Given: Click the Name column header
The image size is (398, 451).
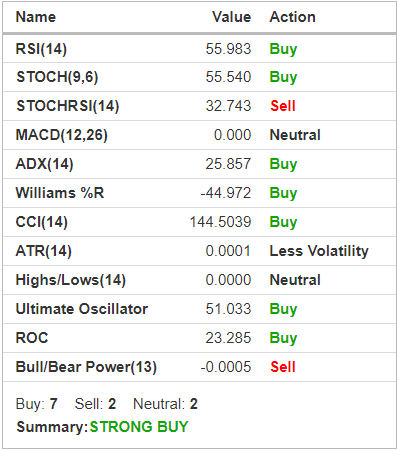Looking at the screenshot, I should coord(36,17).
